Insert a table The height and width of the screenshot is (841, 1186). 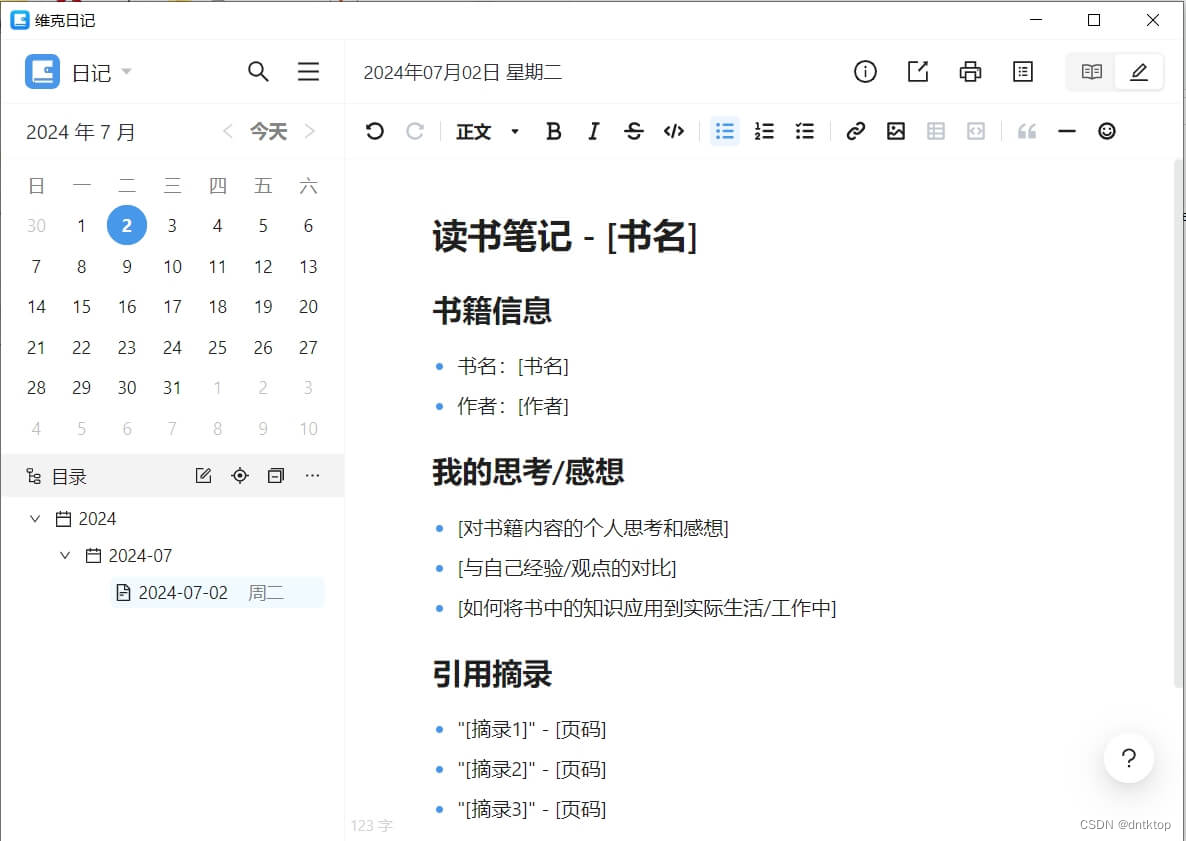pyautogui.click(x=936, y=132)
